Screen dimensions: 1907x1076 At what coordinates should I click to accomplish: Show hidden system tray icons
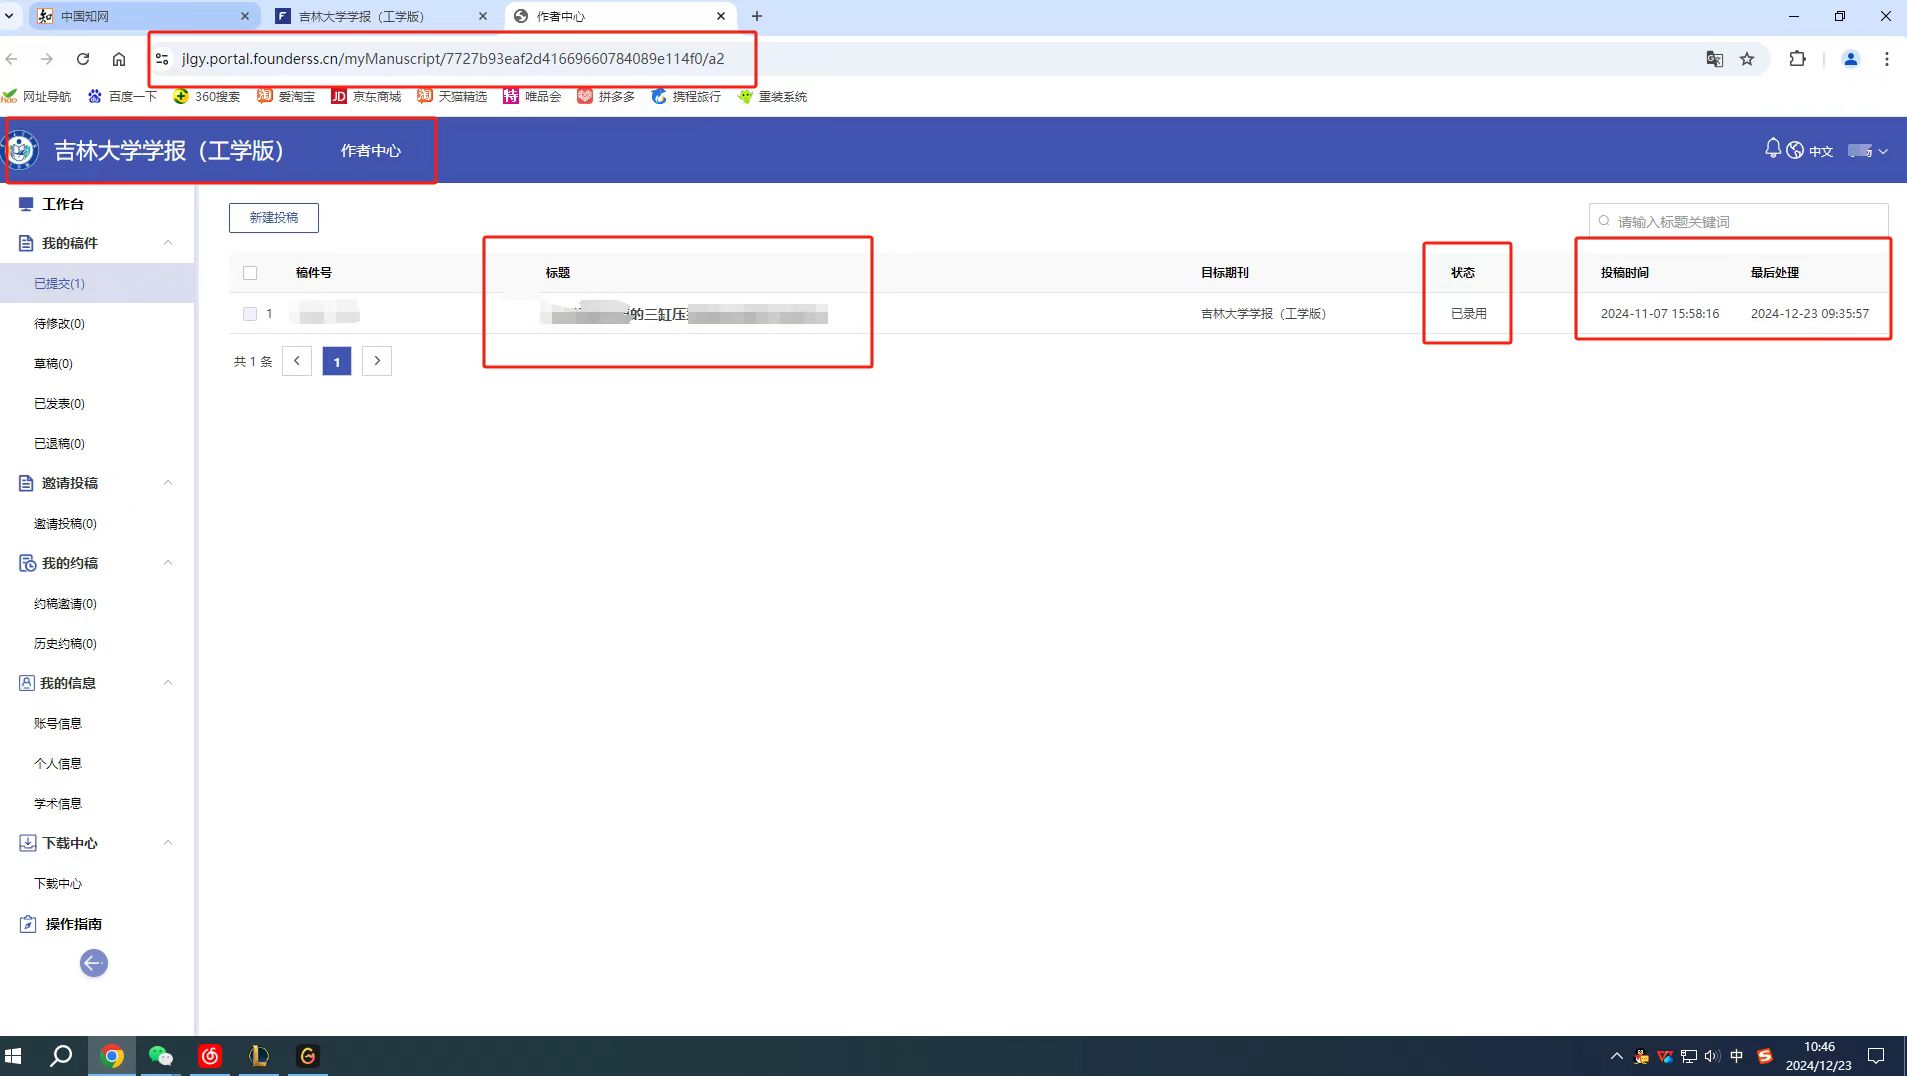(x=1616, y=1056)
